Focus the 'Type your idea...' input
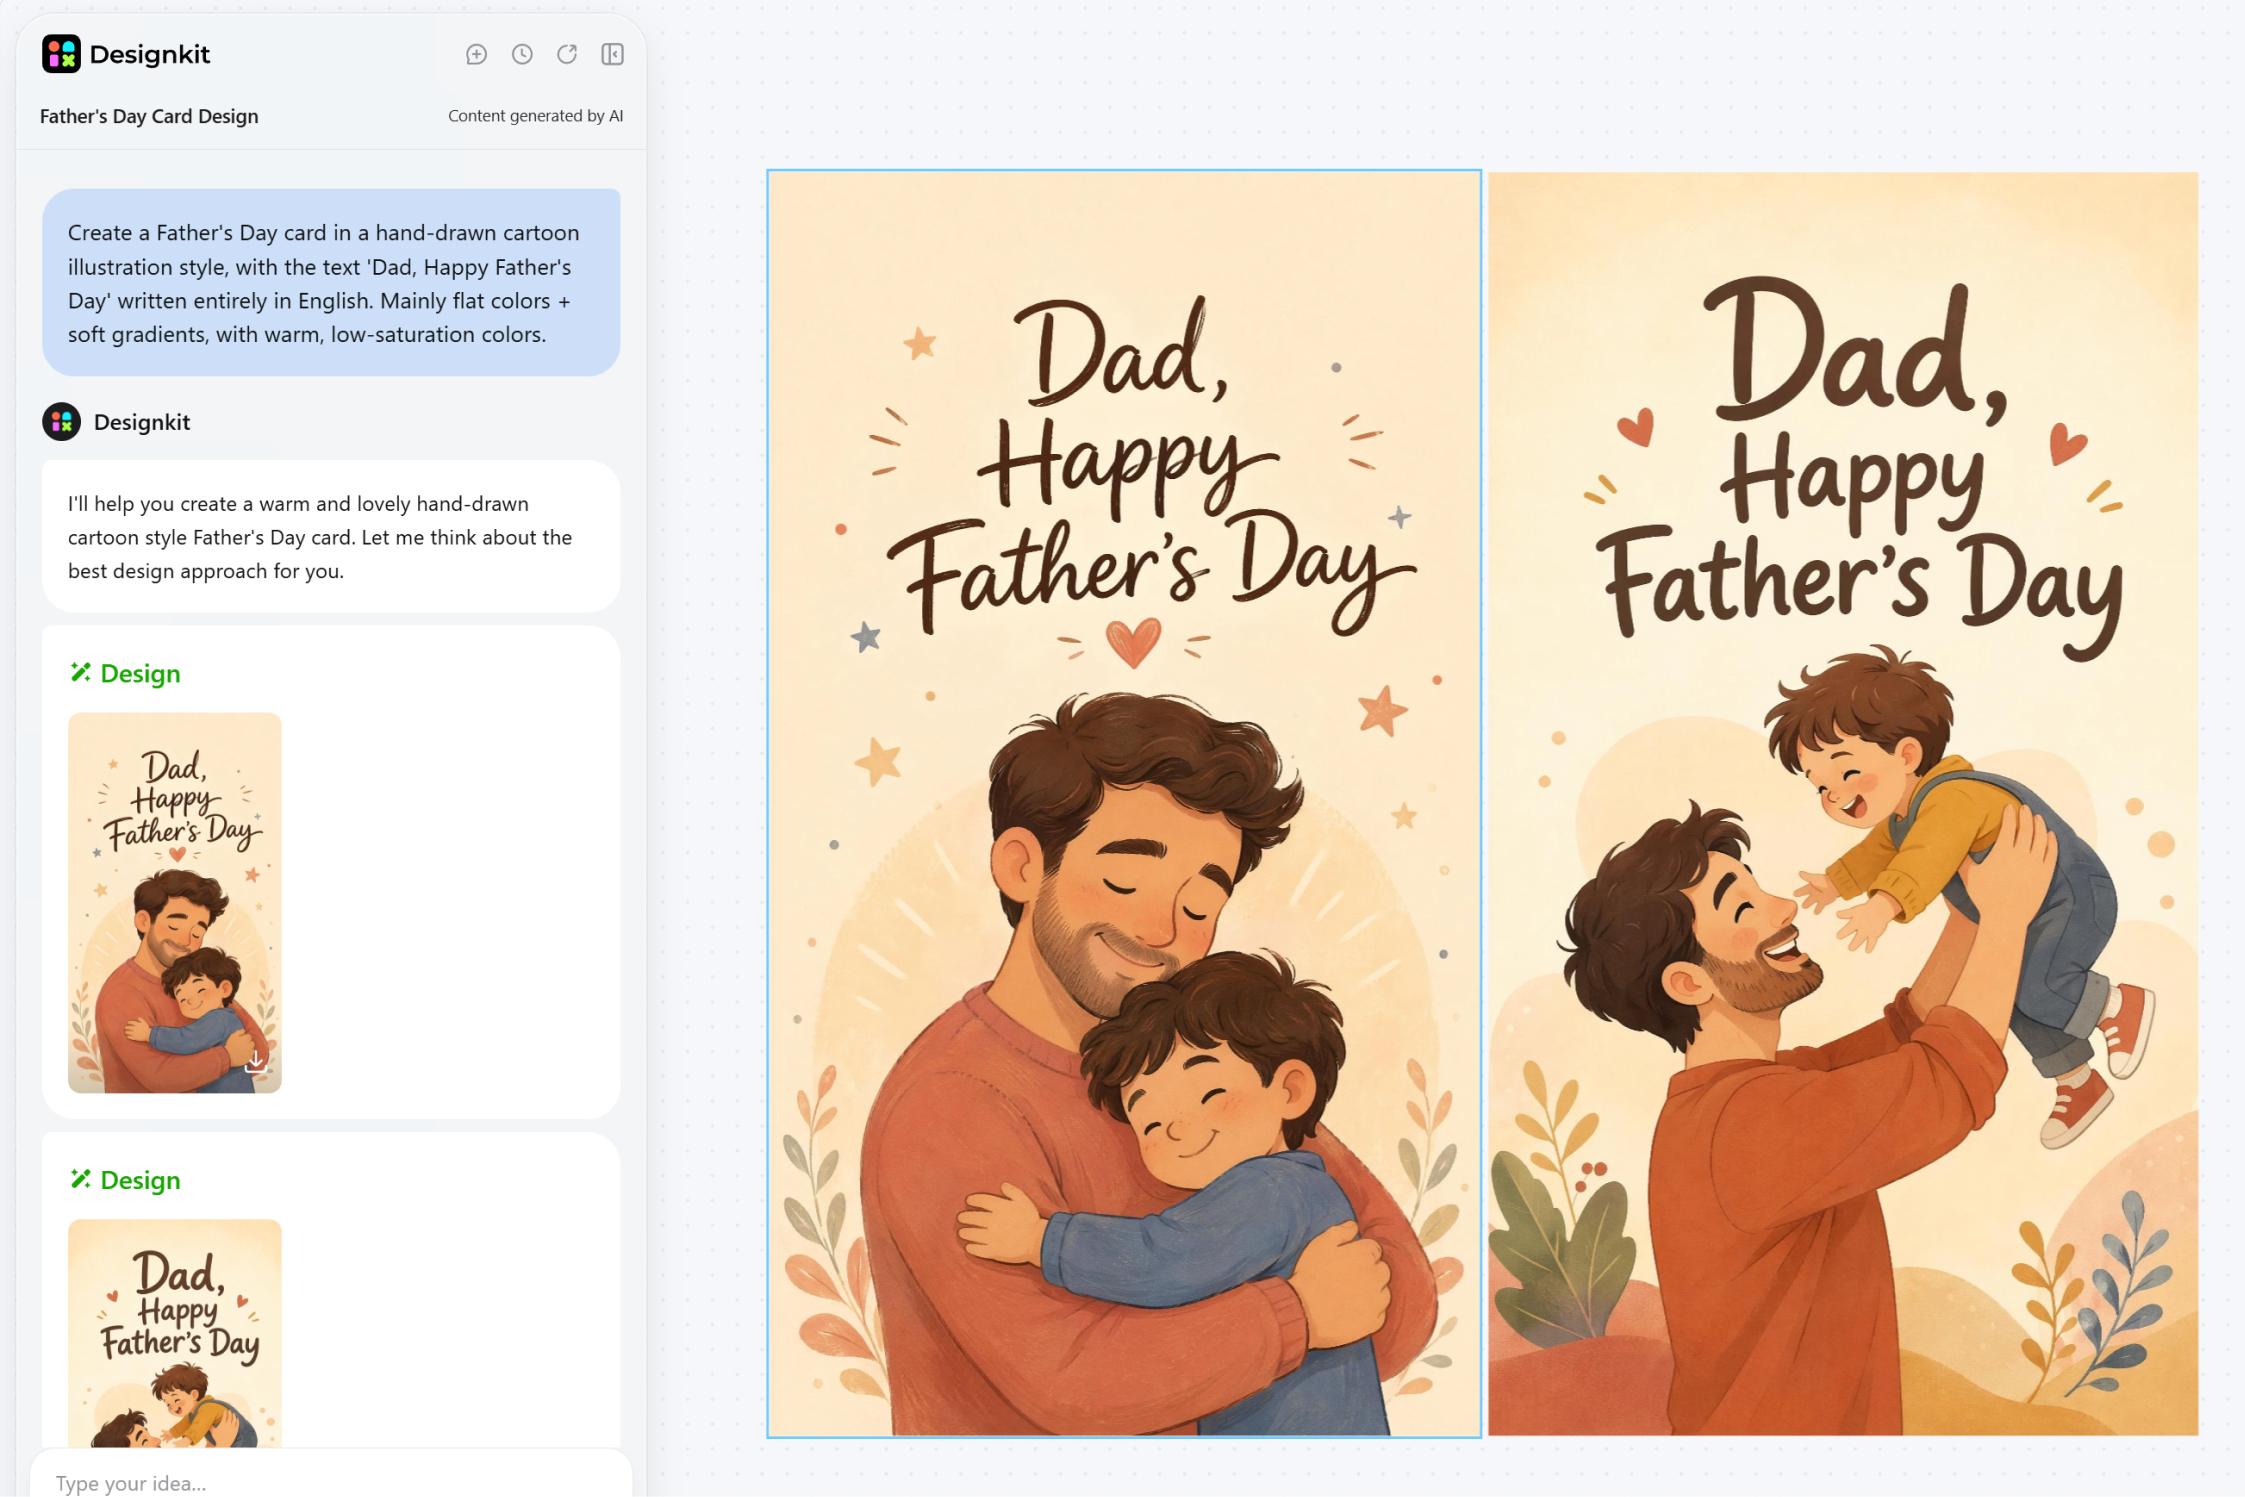Viewport: 2245px width, 1497px height. point(331,1482)
